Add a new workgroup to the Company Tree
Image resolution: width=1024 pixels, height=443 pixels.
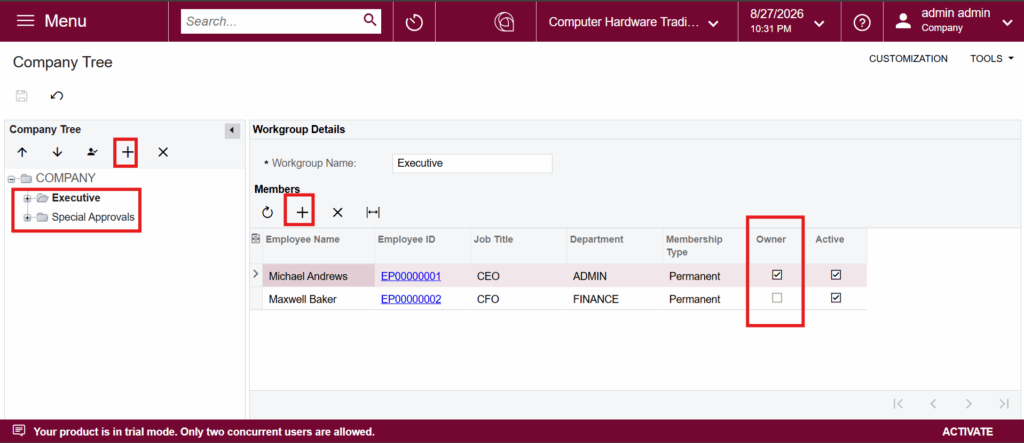(127, 152)
